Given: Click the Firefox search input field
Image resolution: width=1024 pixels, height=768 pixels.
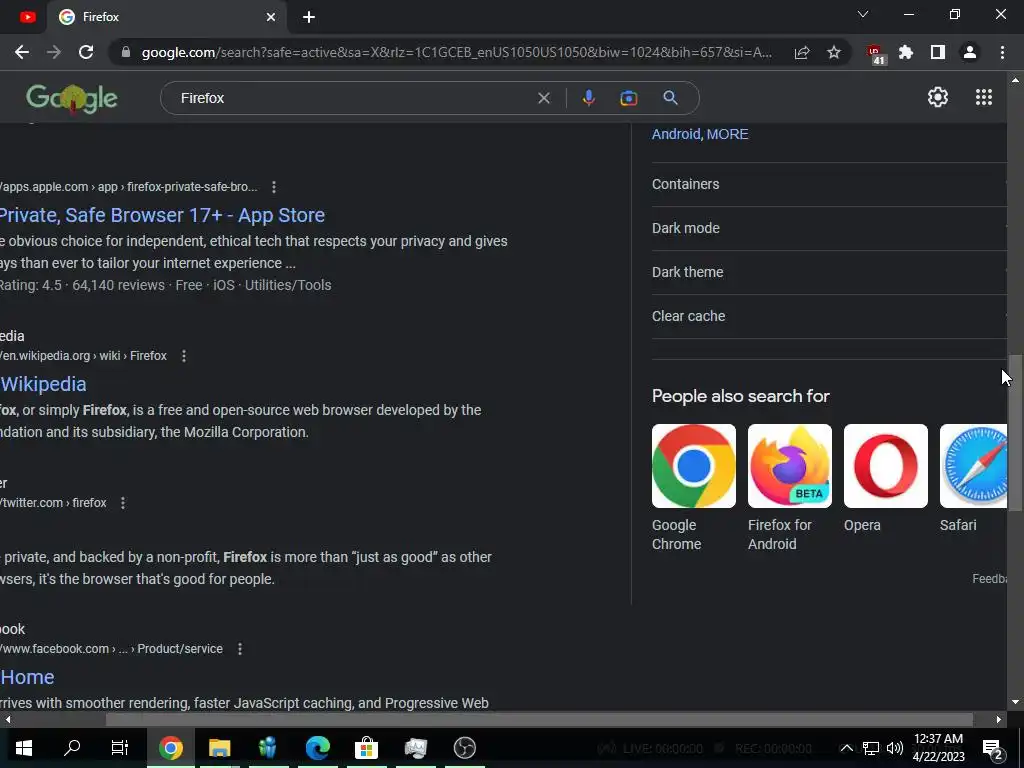Looking at the screenshot, I should click(353, 98).
